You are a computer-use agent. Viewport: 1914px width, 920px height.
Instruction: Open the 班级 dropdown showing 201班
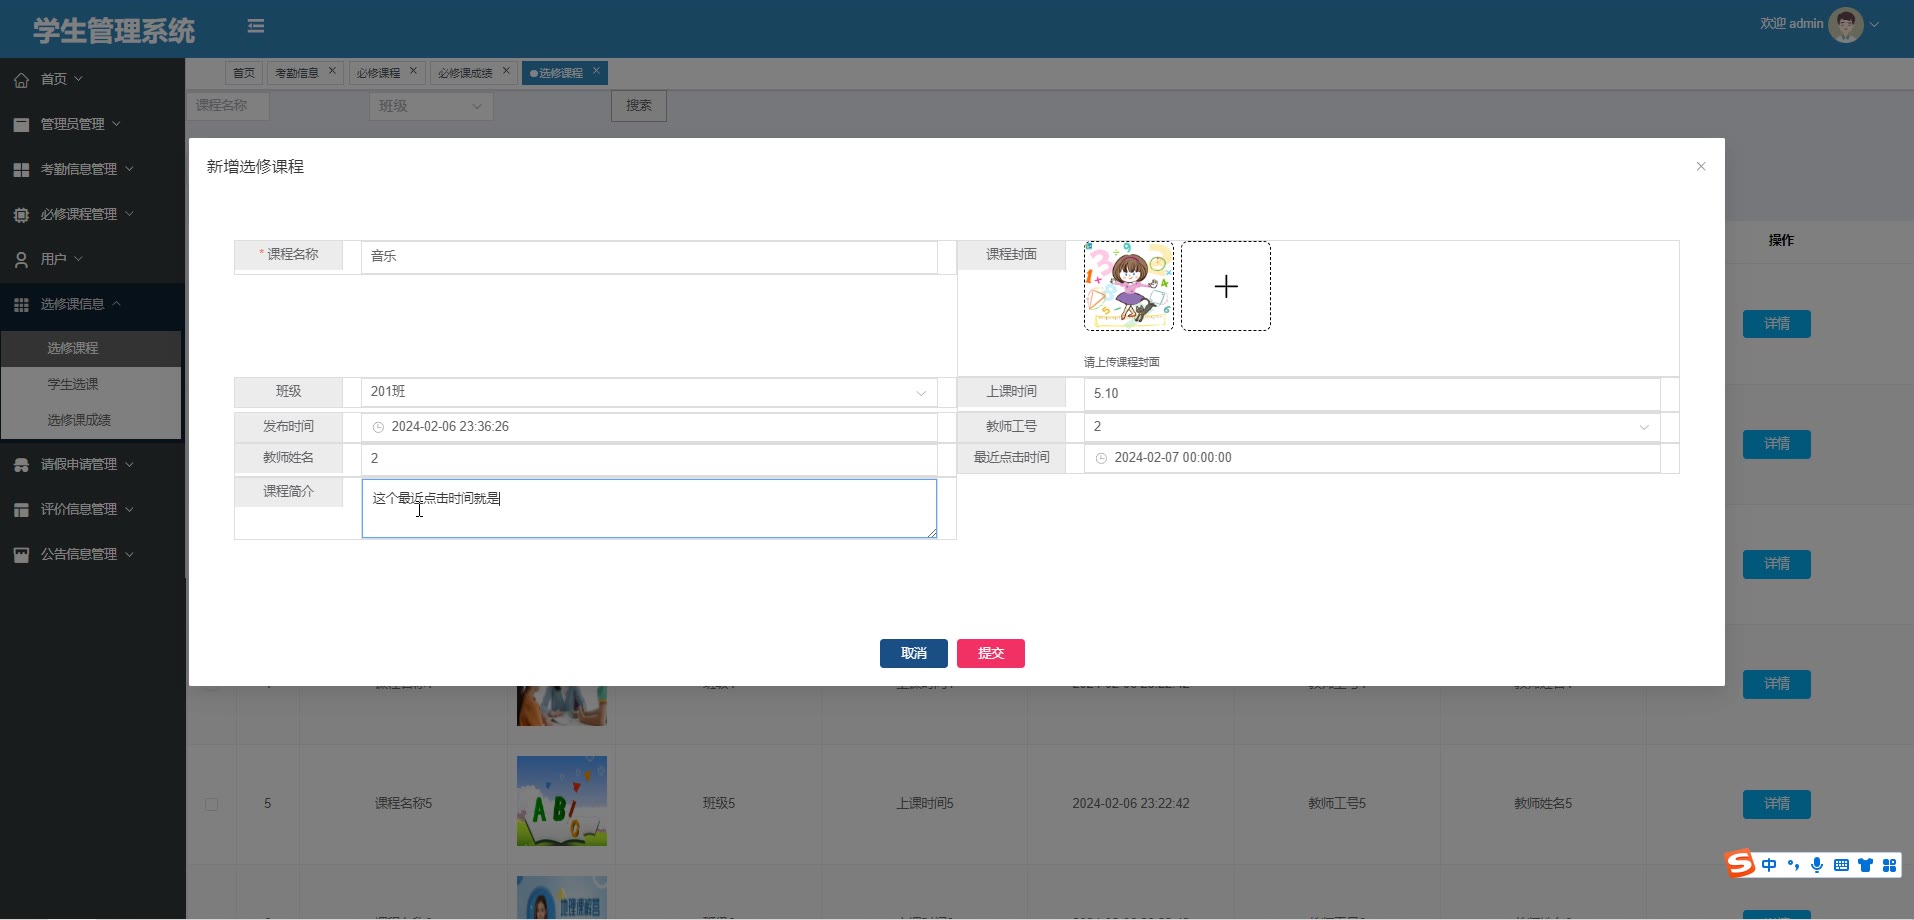[x=649, y=392]
